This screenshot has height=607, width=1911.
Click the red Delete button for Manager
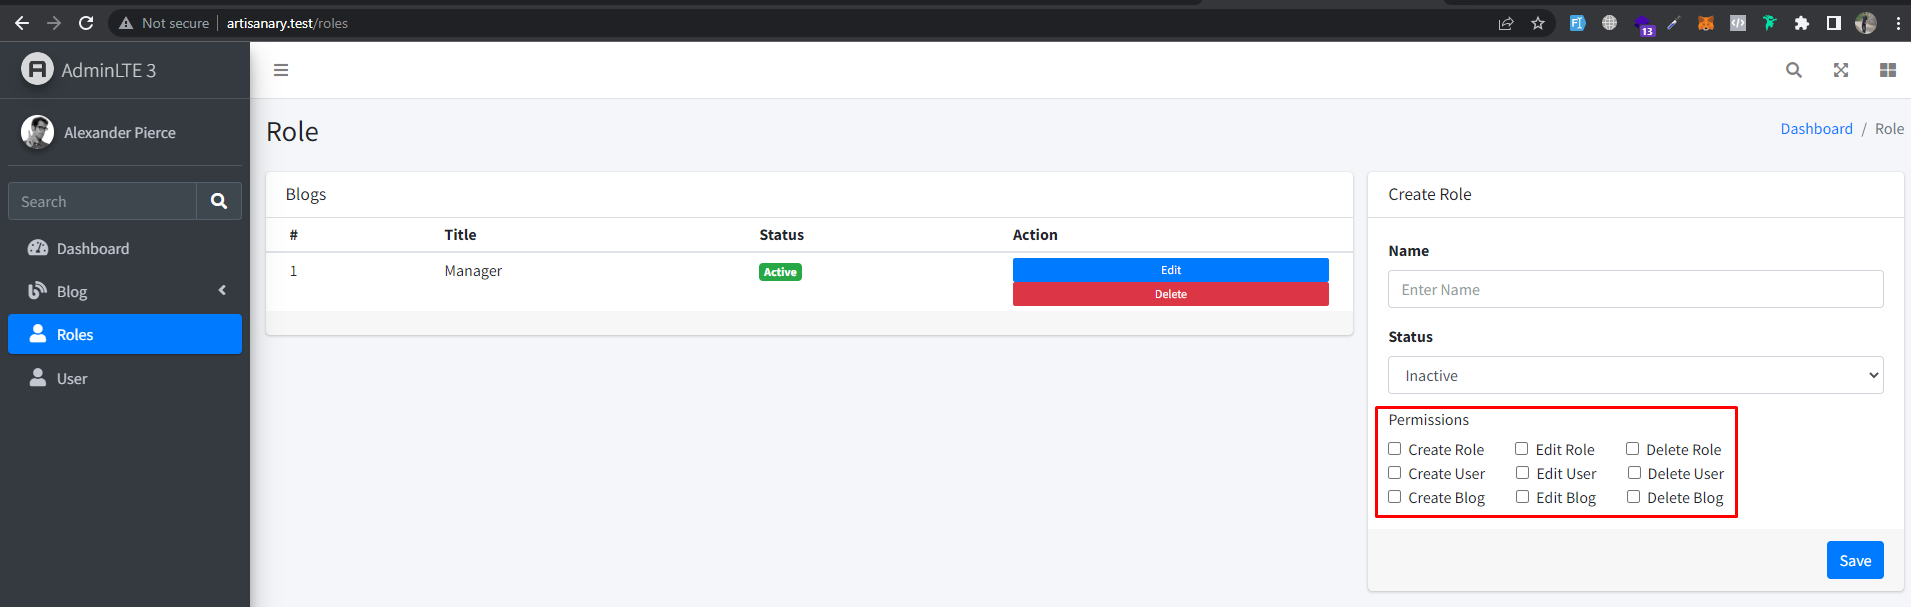(1170, 294)
